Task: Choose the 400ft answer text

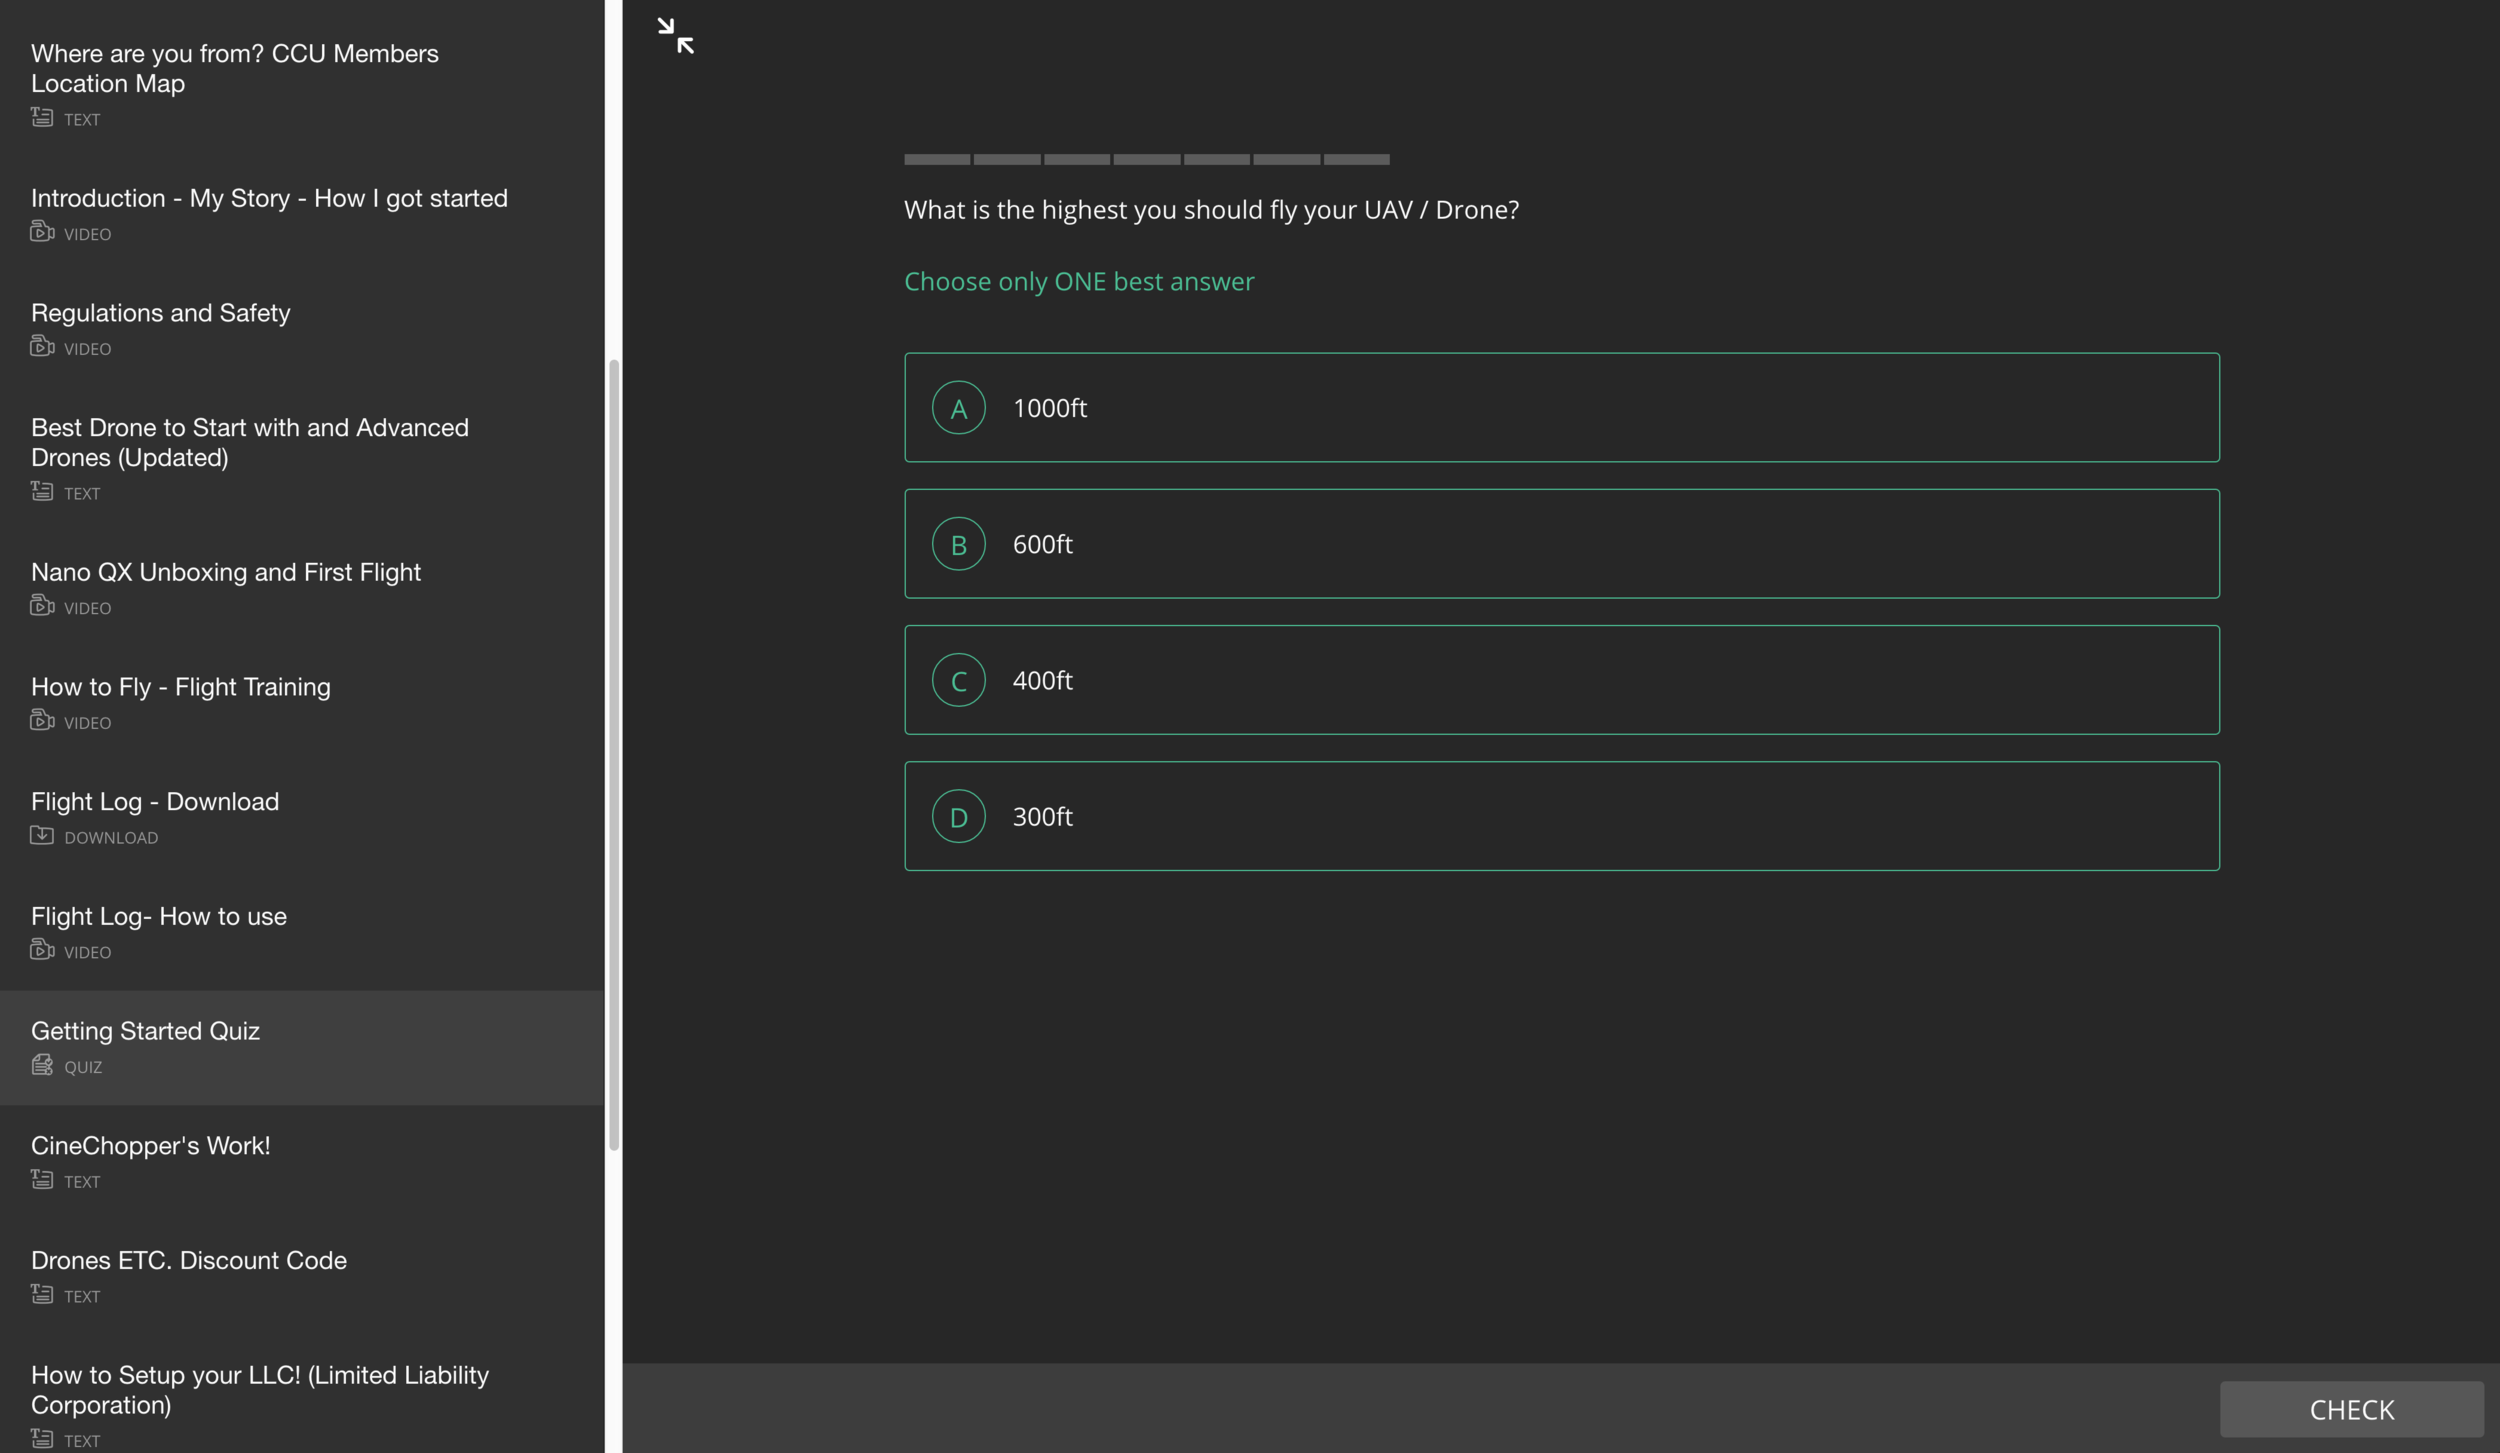Action: click(x=1042, y=680)
